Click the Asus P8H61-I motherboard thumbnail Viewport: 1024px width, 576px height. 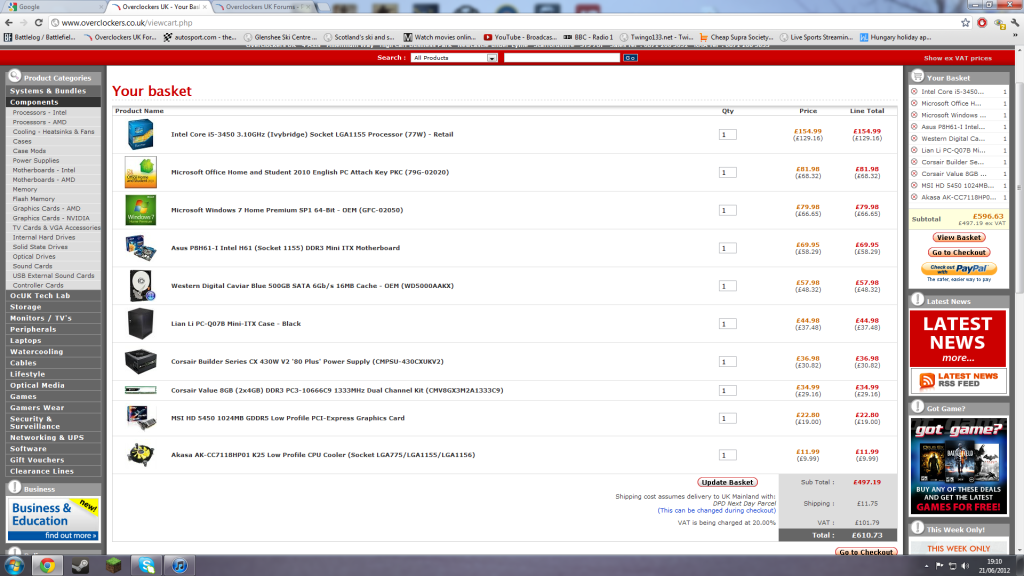click(140, 248)
